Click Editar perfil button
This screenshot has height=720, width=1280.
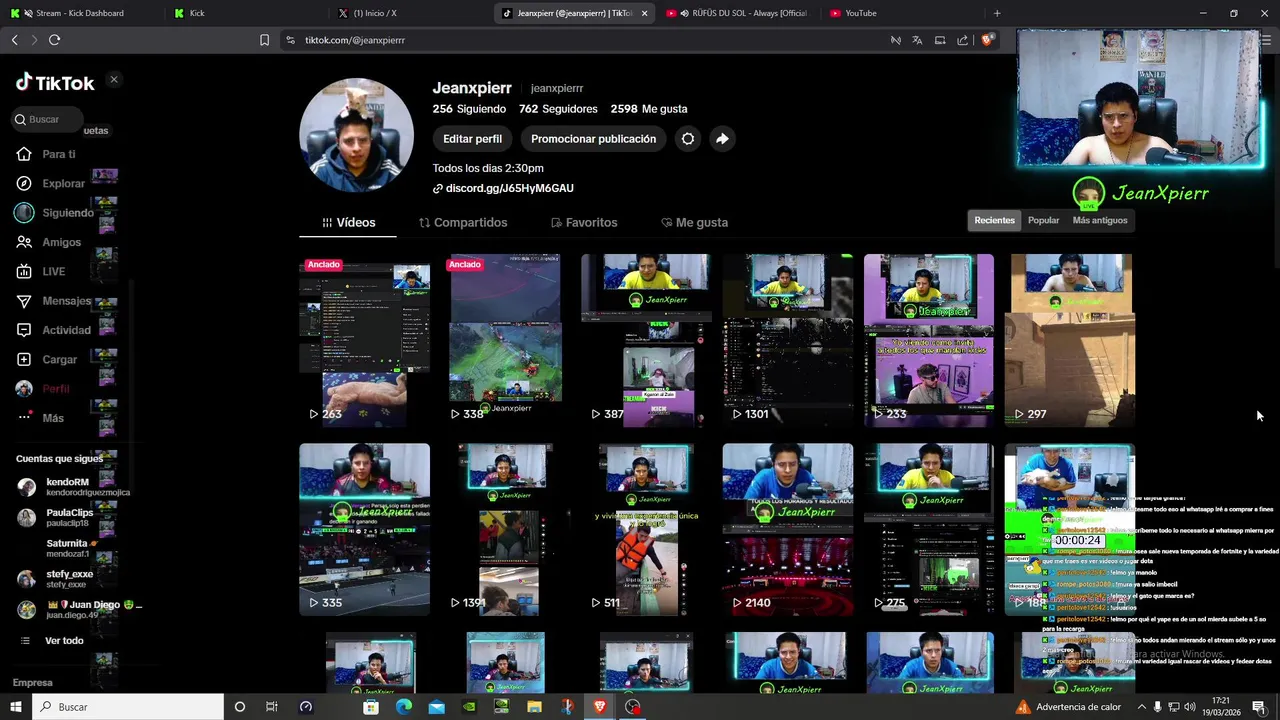point(472,139)
